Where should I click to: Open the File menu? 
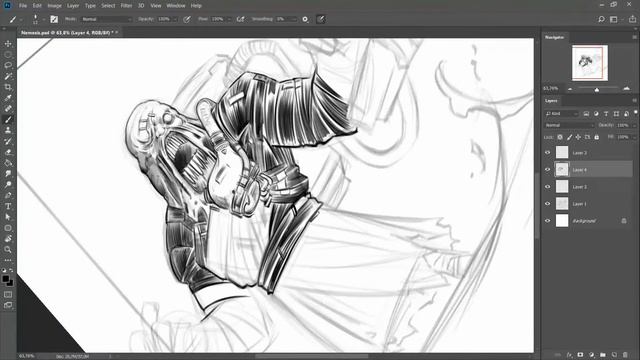point(23,6)
